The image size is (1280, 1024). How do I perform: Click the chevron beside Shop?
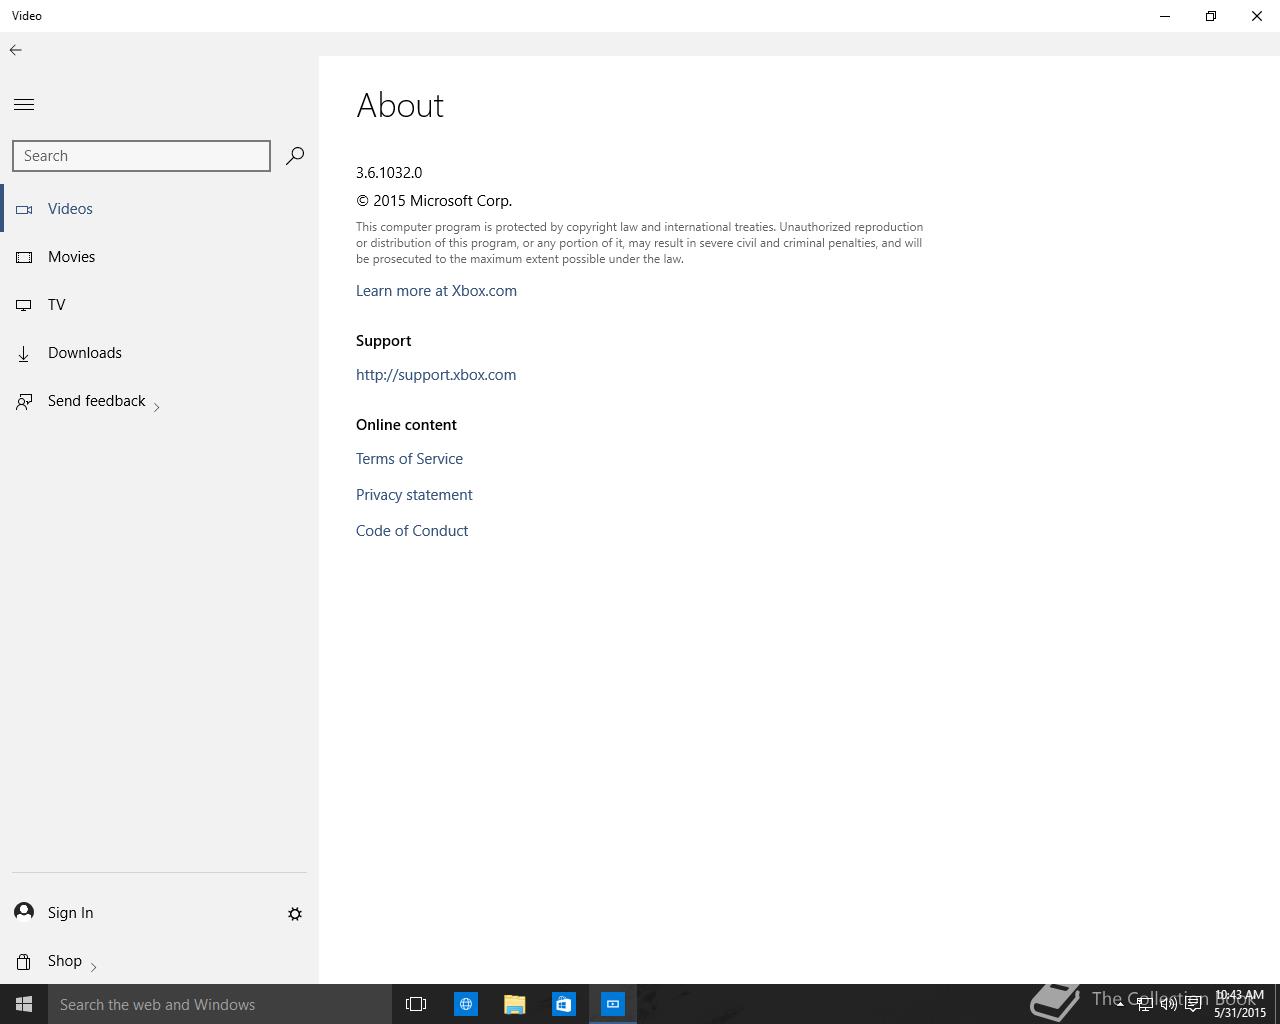coord(93,966)
